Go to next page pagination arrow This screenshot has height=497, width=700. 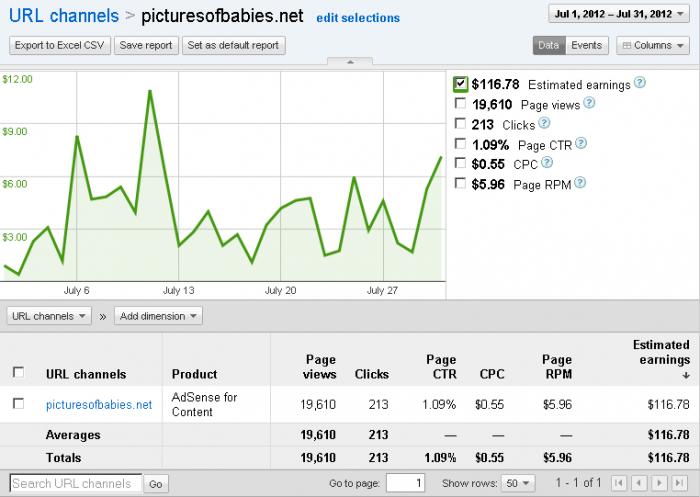pyautogui.click(x=659, y=483)
